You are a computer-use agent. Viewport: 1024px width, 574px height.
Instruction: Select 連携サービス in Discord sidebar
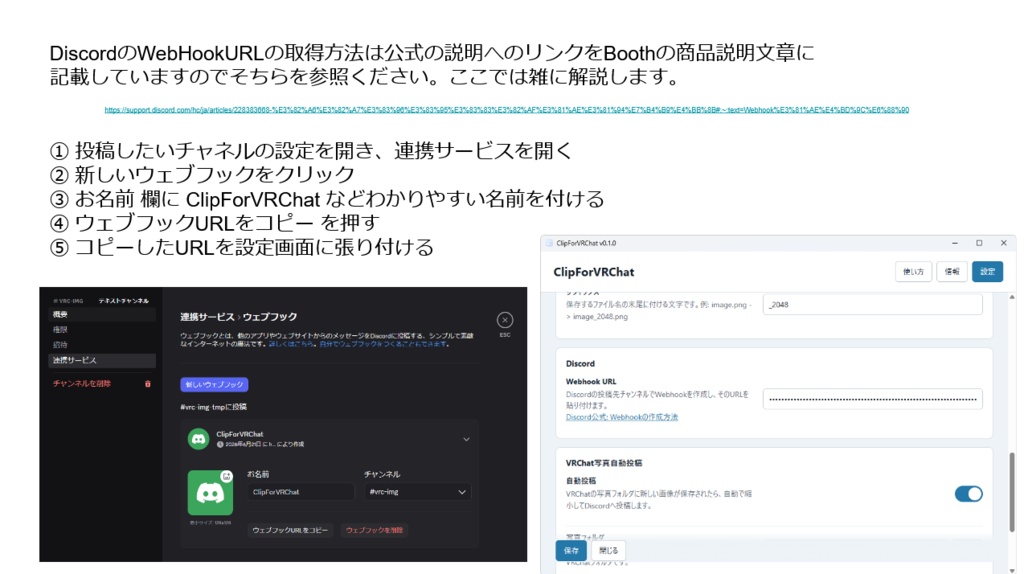[103, 360]
